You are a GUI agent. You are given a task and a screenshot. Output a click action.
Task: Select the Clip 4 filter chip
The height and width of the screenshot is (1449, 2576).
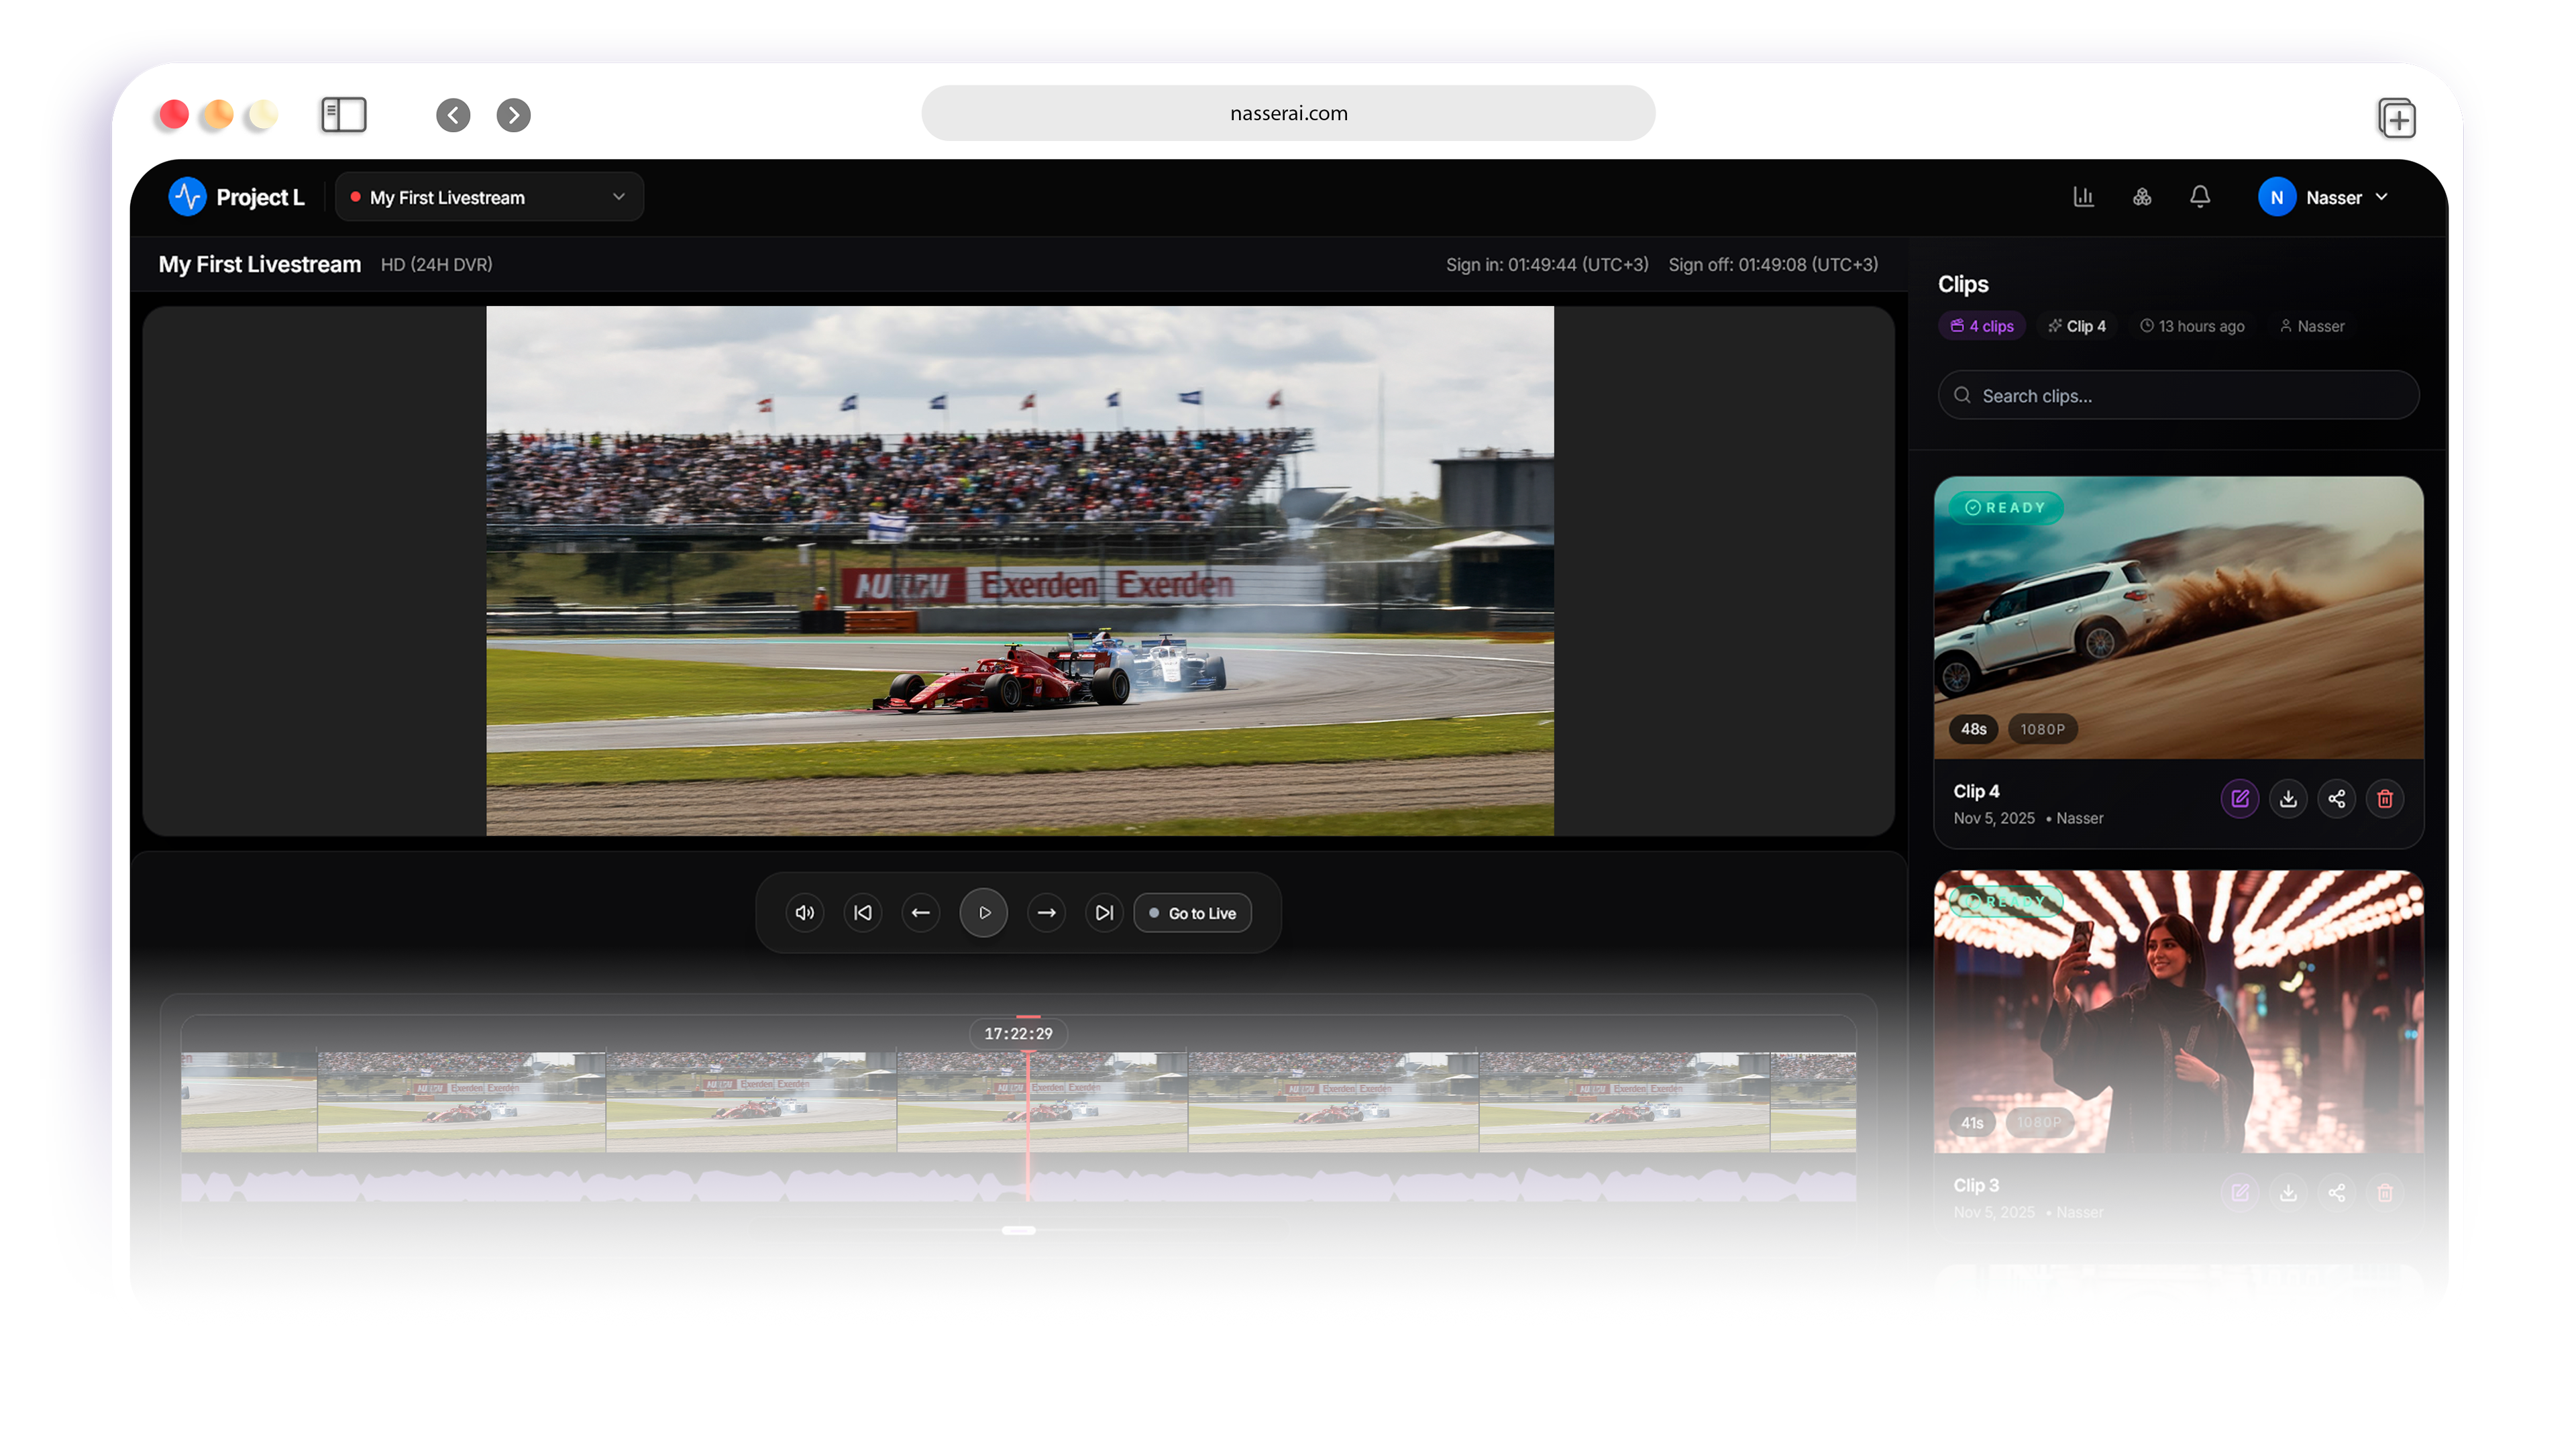[x=2077, y=326]
